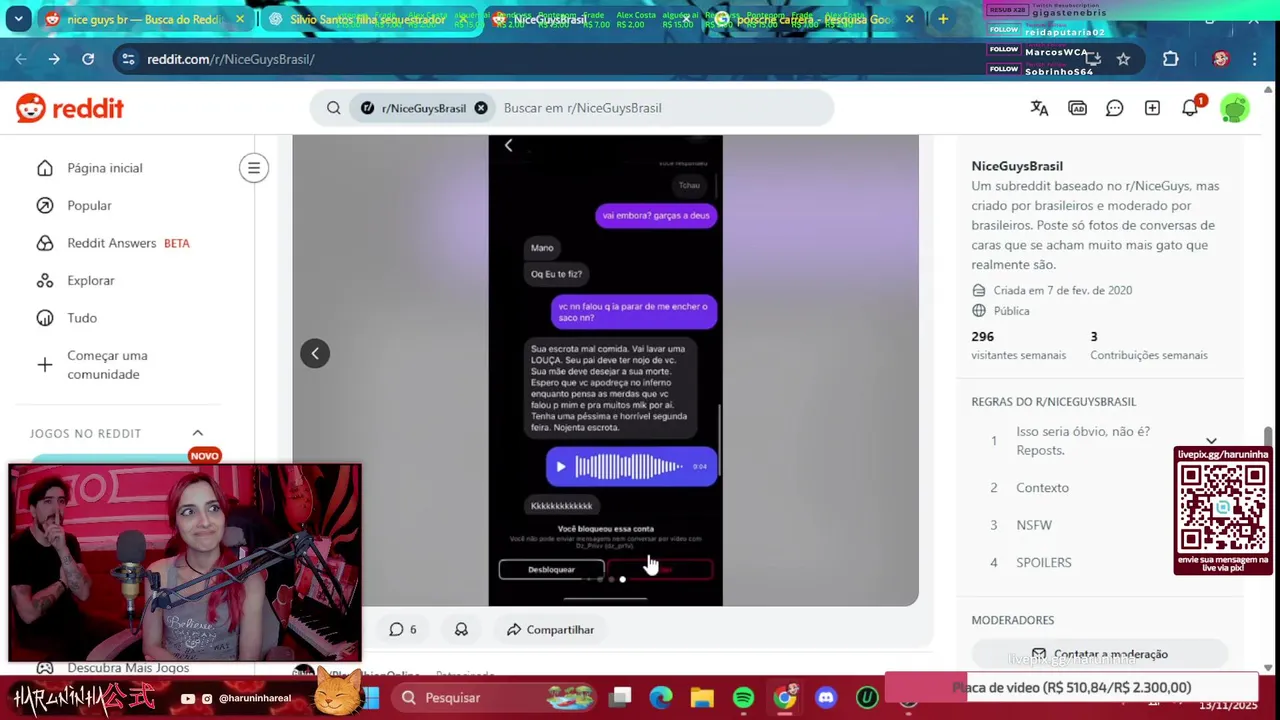This screenshot has height=720, width=1280.
Task: Open Reddit chat bubble icon
Action: pyautogui.click(x=1114, y=108)
